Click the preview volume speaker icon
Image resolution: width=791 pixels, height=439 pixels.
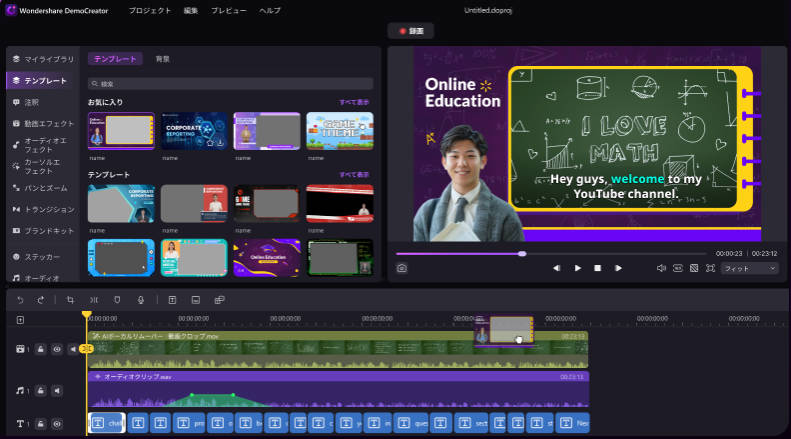(661, 268)
